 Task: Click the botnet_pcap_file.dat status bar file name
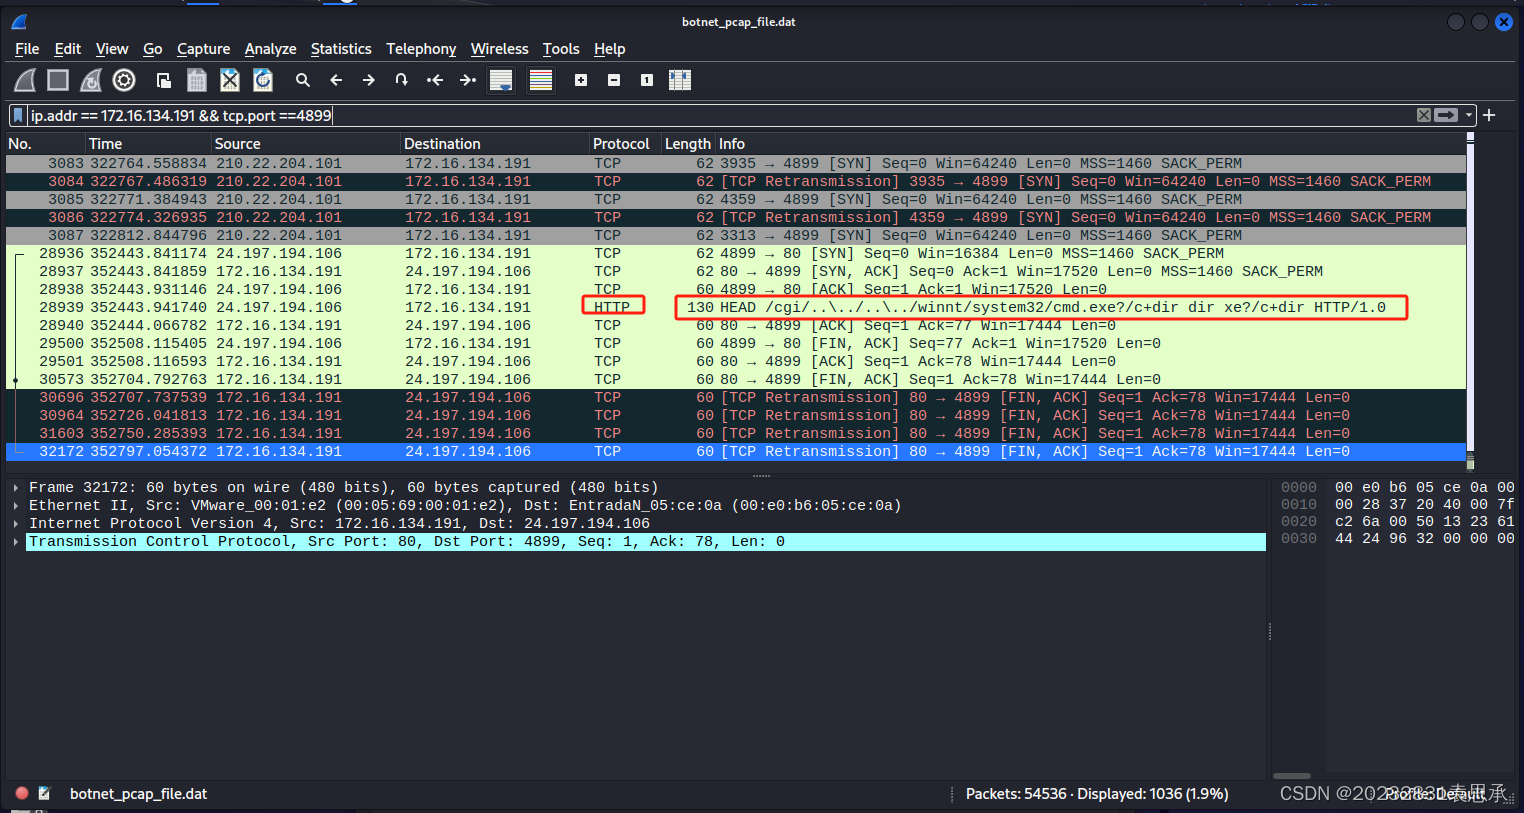coord(138,794)
